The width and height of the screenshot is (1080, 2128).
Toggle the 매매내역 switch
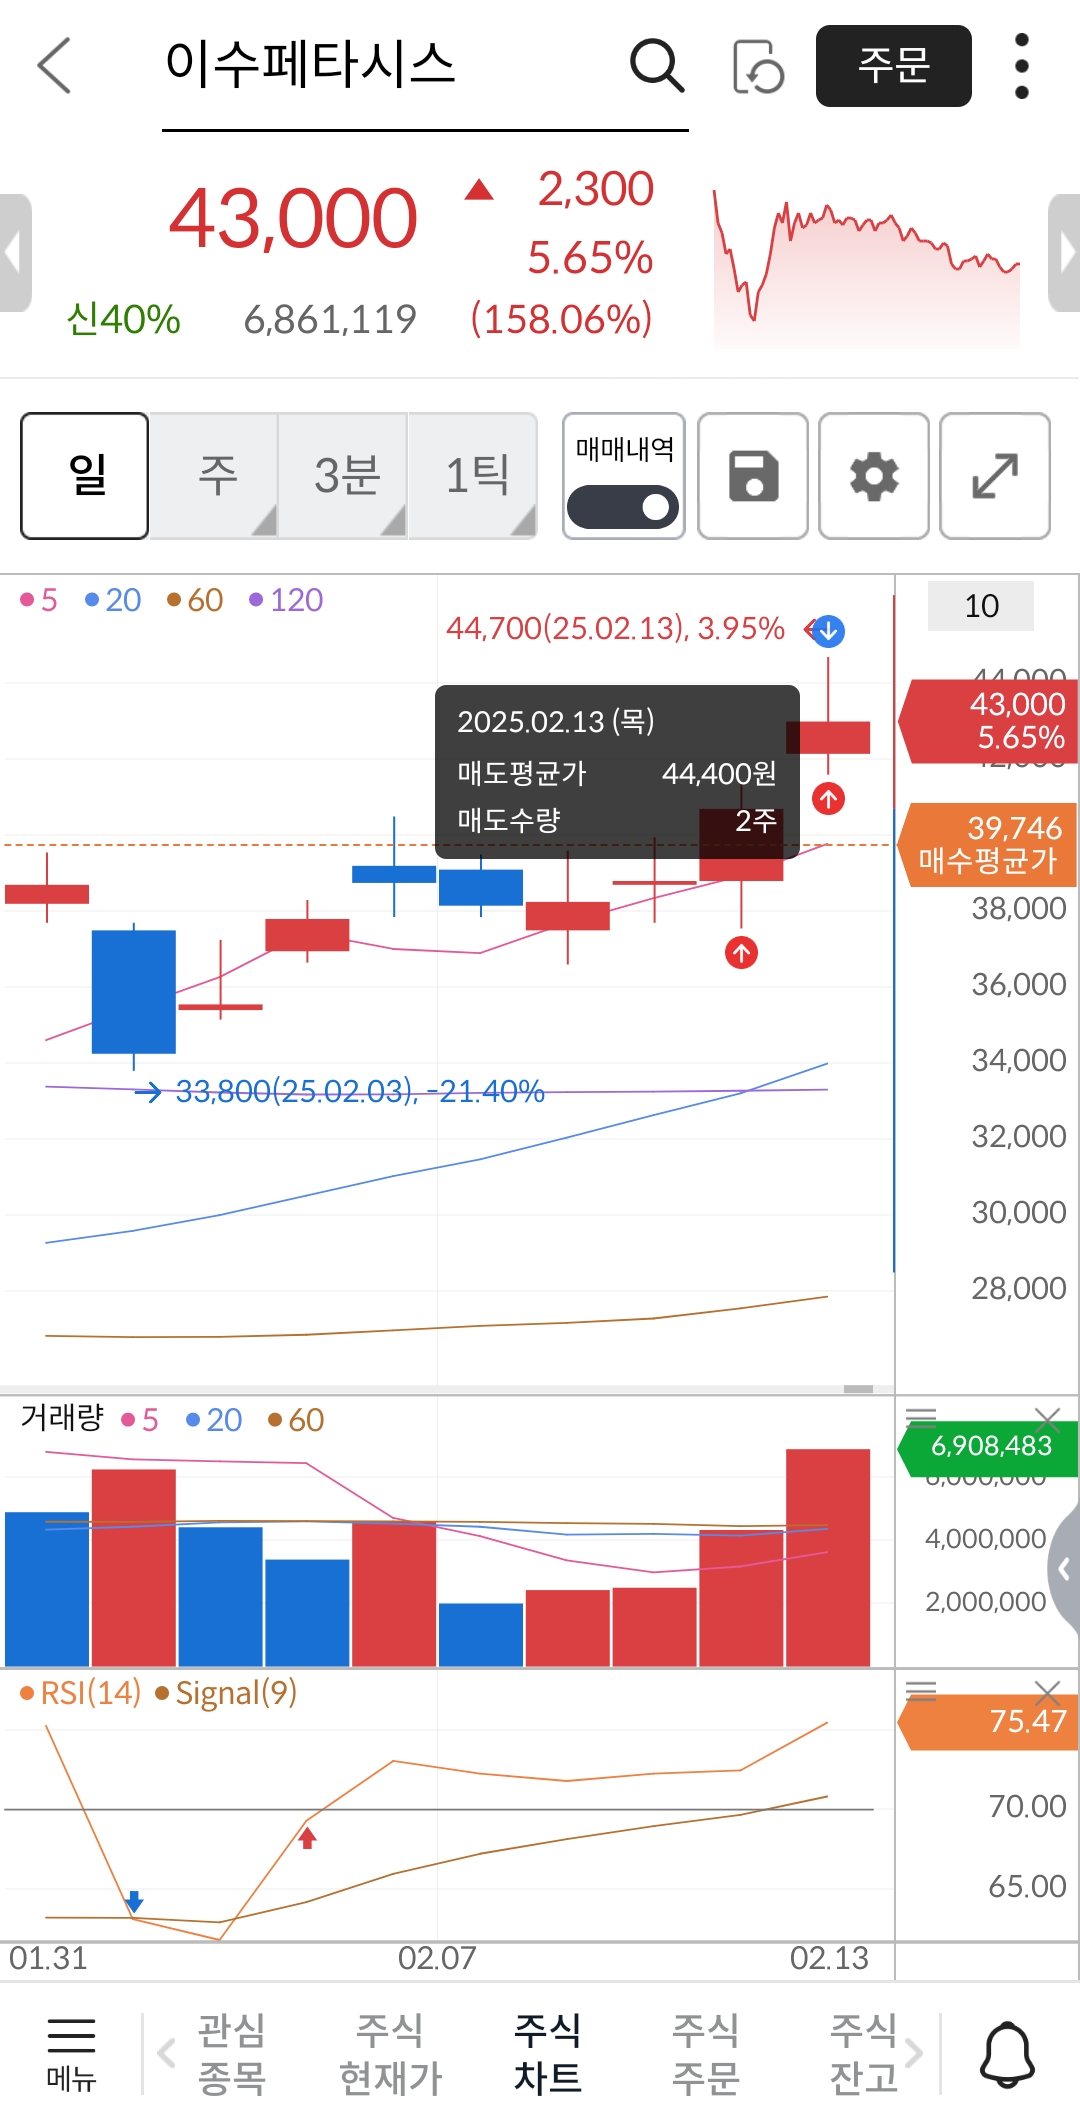pyautogui.click(x=623, y=507)
